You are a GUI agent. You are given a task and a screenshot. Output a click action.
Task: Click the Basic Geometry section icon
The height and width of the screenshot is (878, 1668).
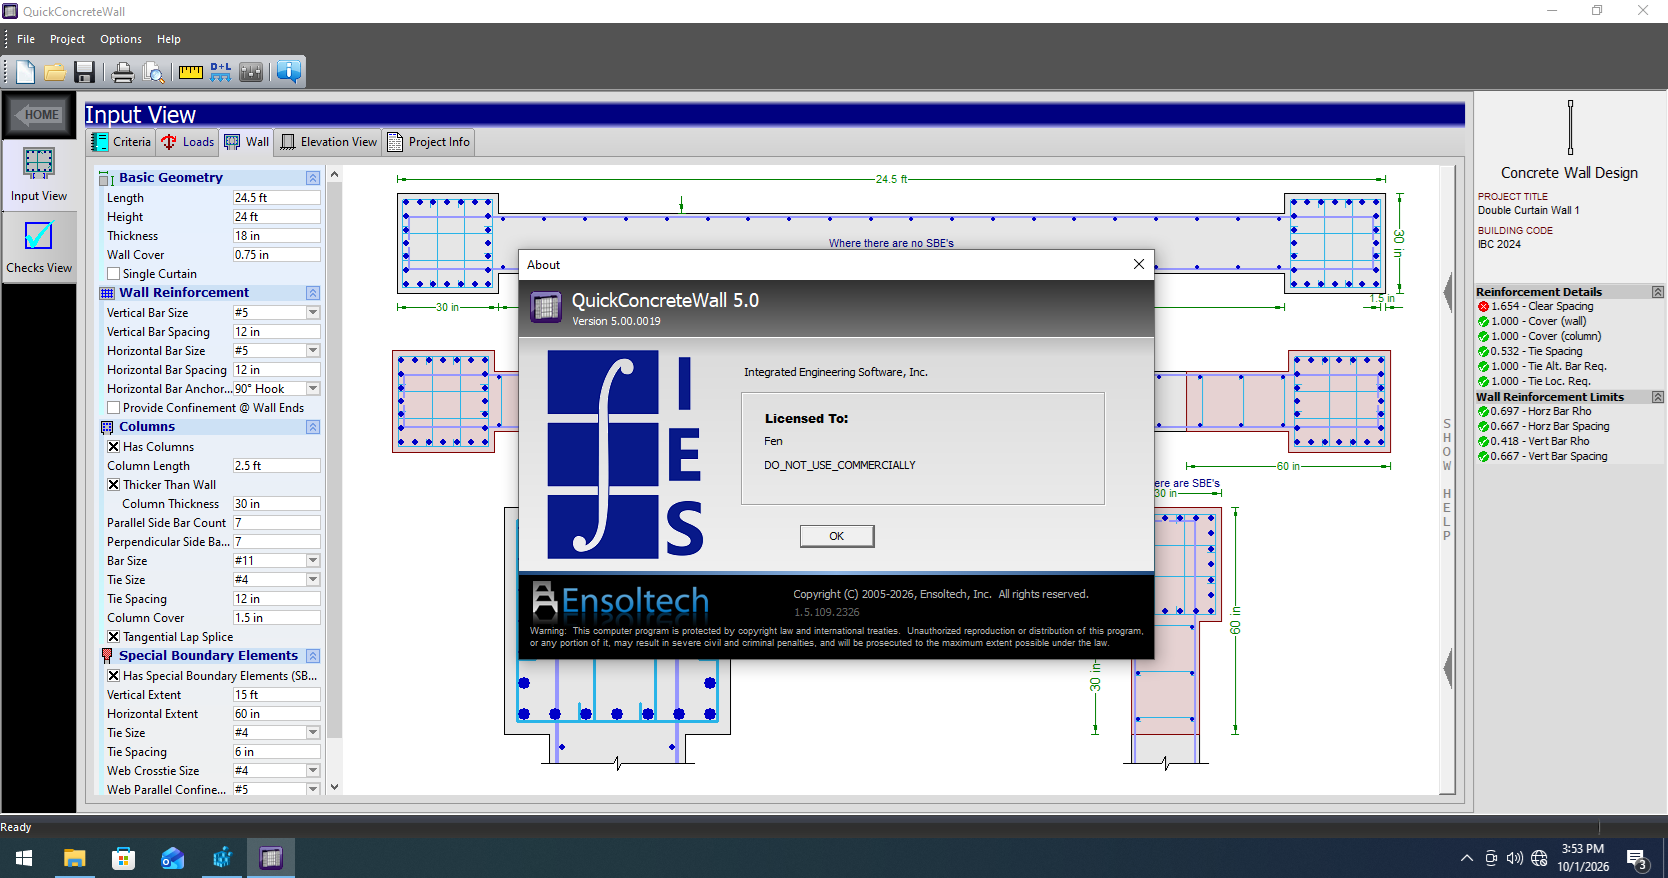[x=107, y=178]
